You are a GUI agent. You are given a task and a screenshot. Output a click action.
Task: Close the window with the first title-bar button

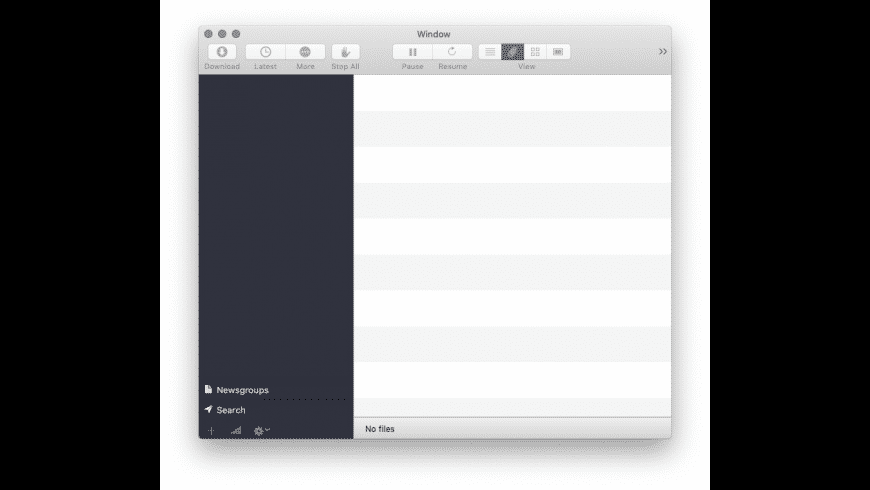coord(208,34)
